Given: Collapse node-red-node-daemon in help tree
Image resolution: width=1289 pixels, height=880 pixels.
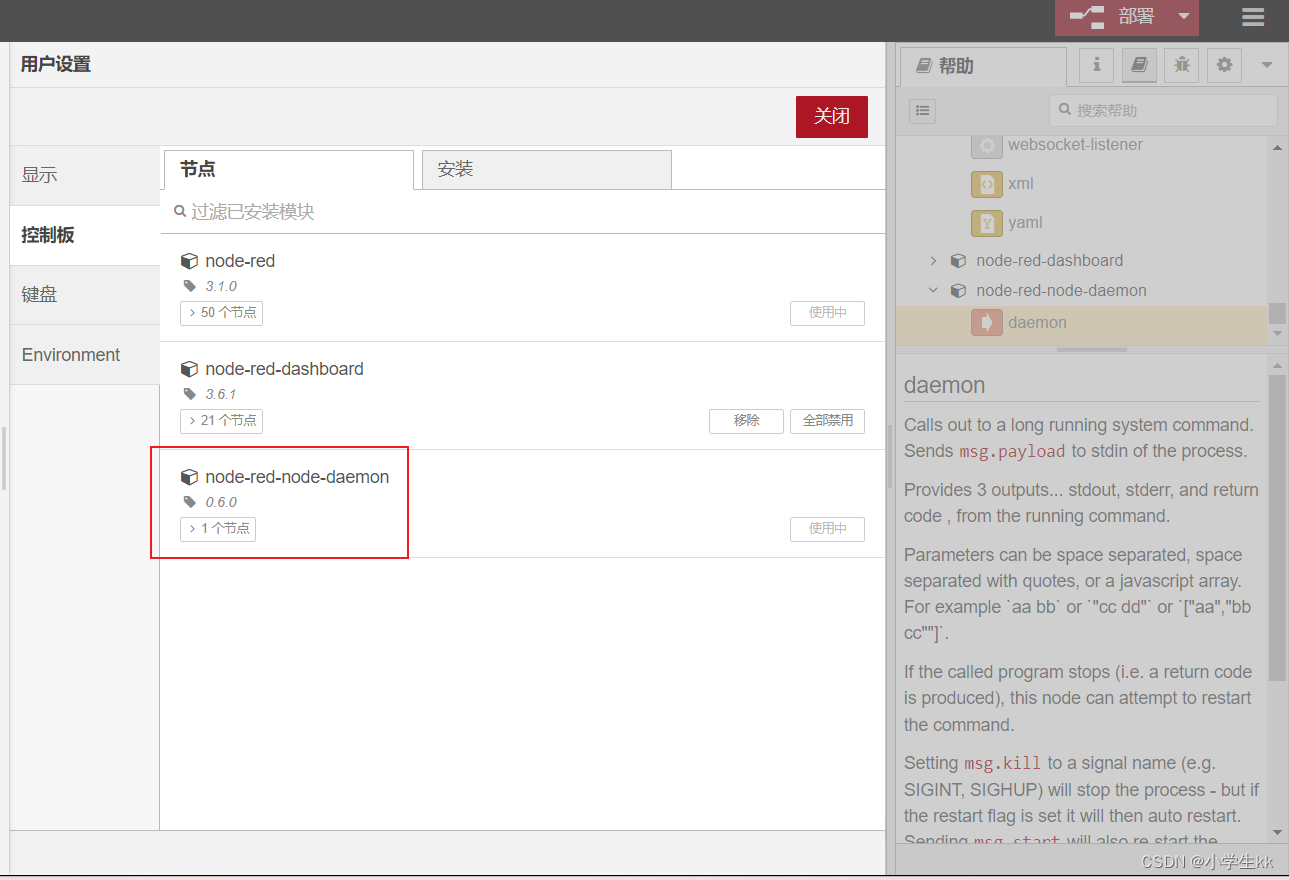Looking at the screenshot, I should pos(933,291).
